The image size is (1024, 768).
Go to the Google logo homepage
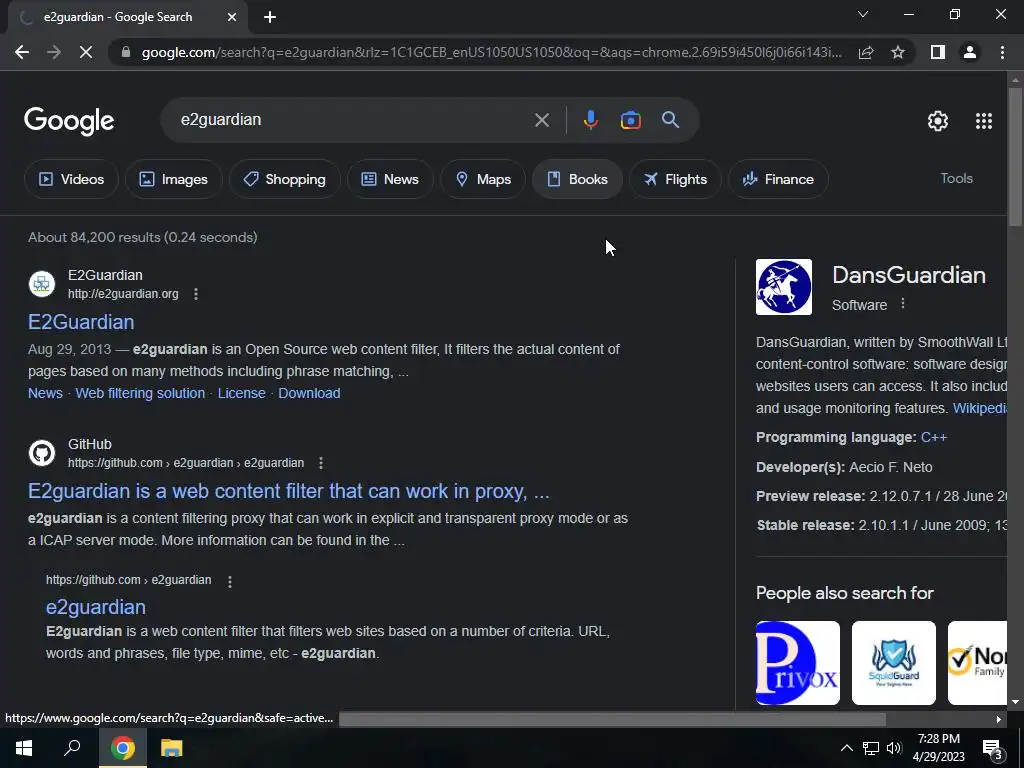69,121
